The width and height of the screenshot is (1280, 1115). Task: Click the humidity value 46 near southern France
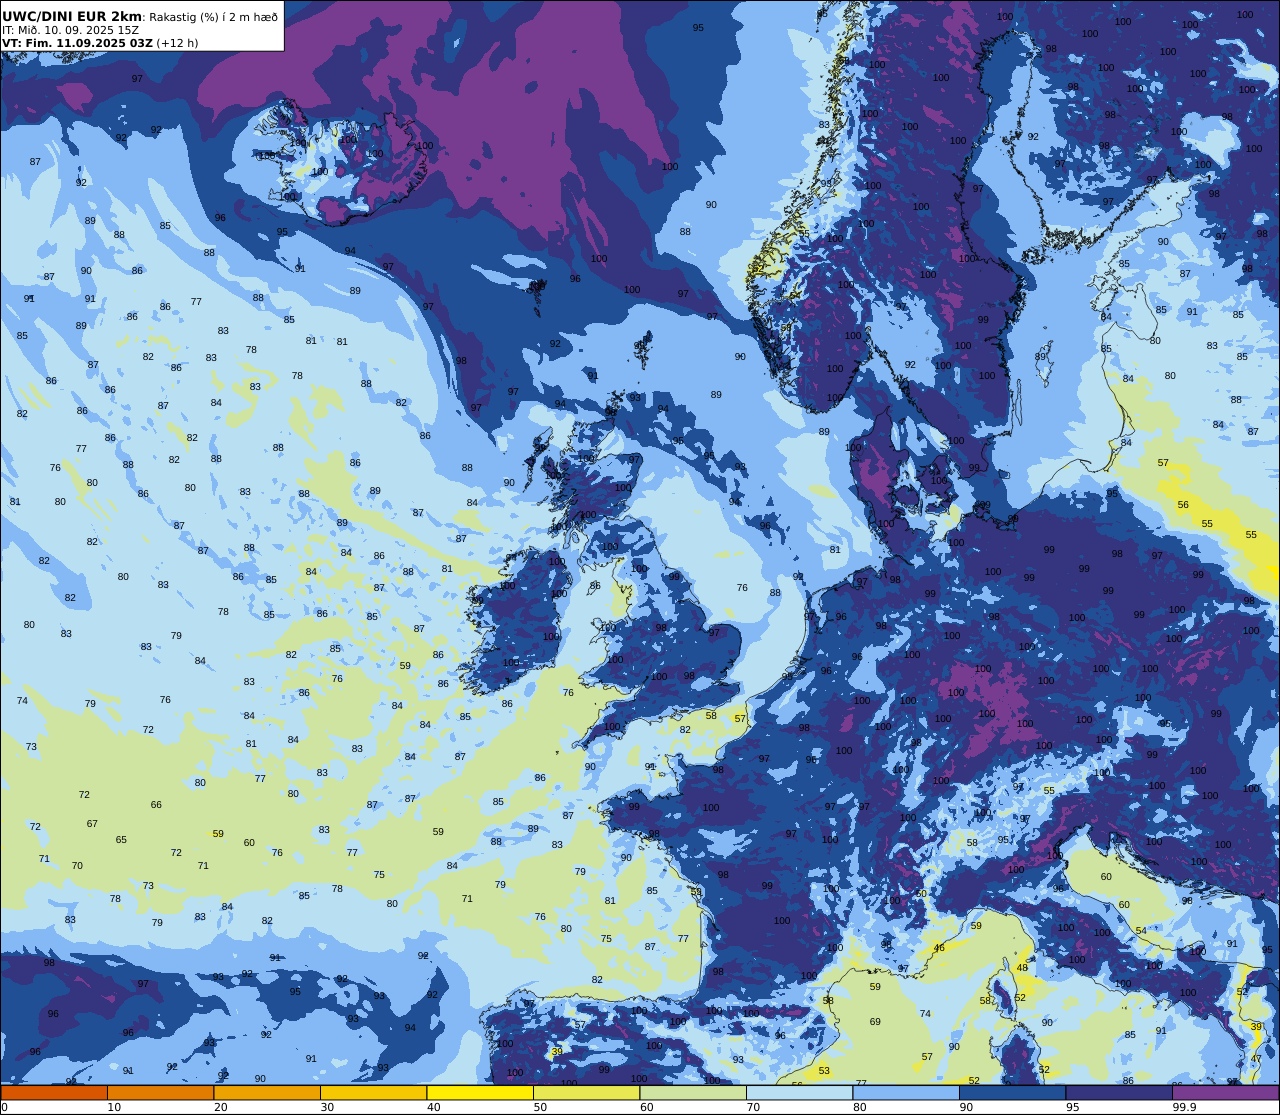coord(939,948)
